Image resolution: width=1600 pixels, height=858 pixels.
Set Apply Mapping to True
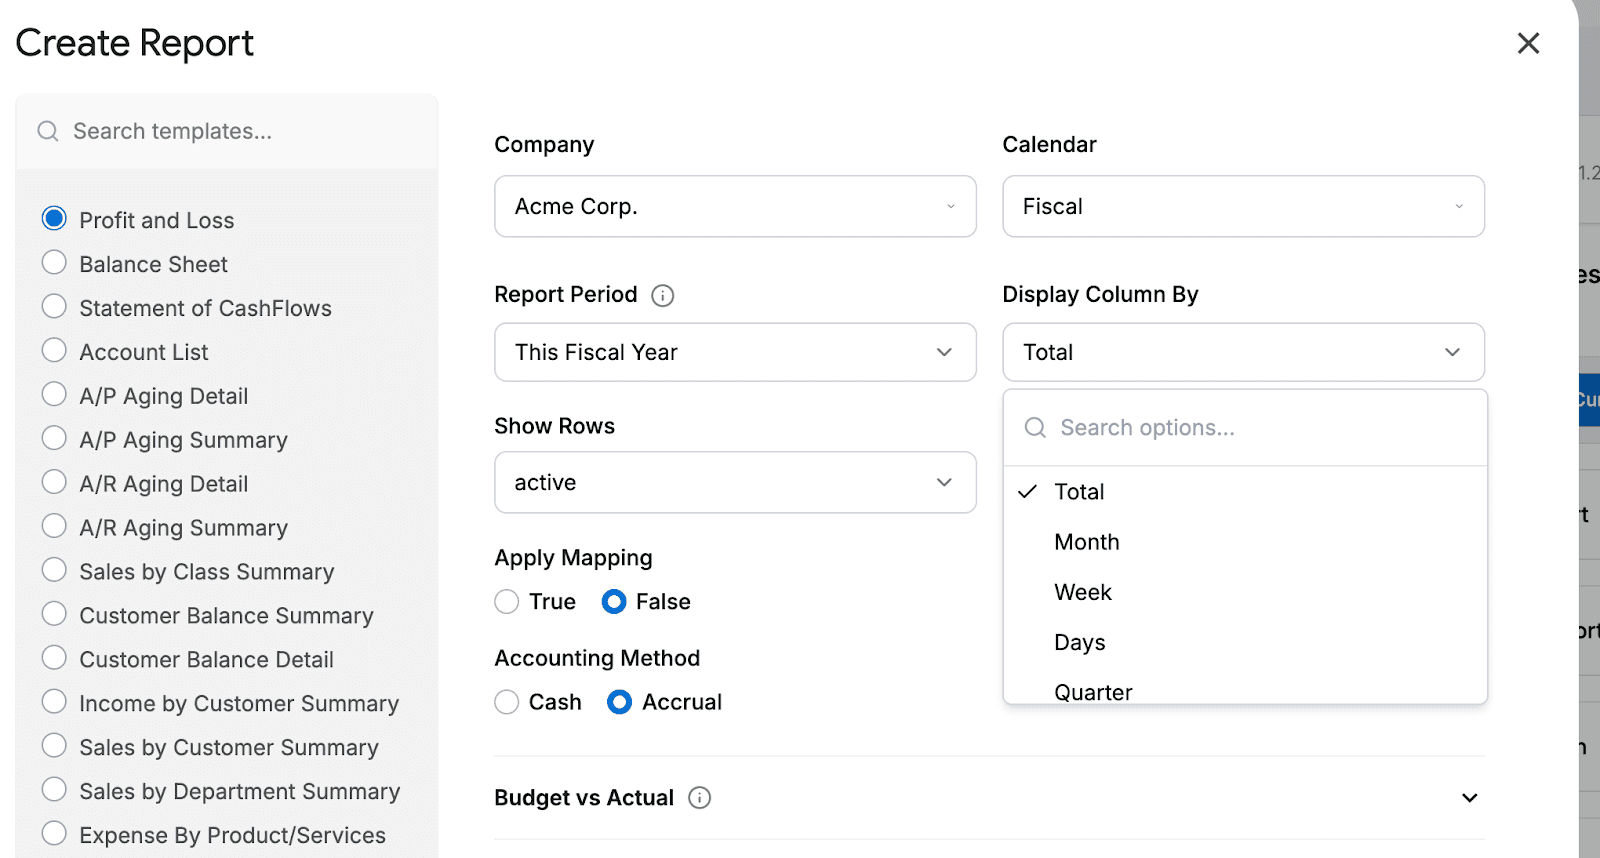pyautogui.click(x=507, y=602)
